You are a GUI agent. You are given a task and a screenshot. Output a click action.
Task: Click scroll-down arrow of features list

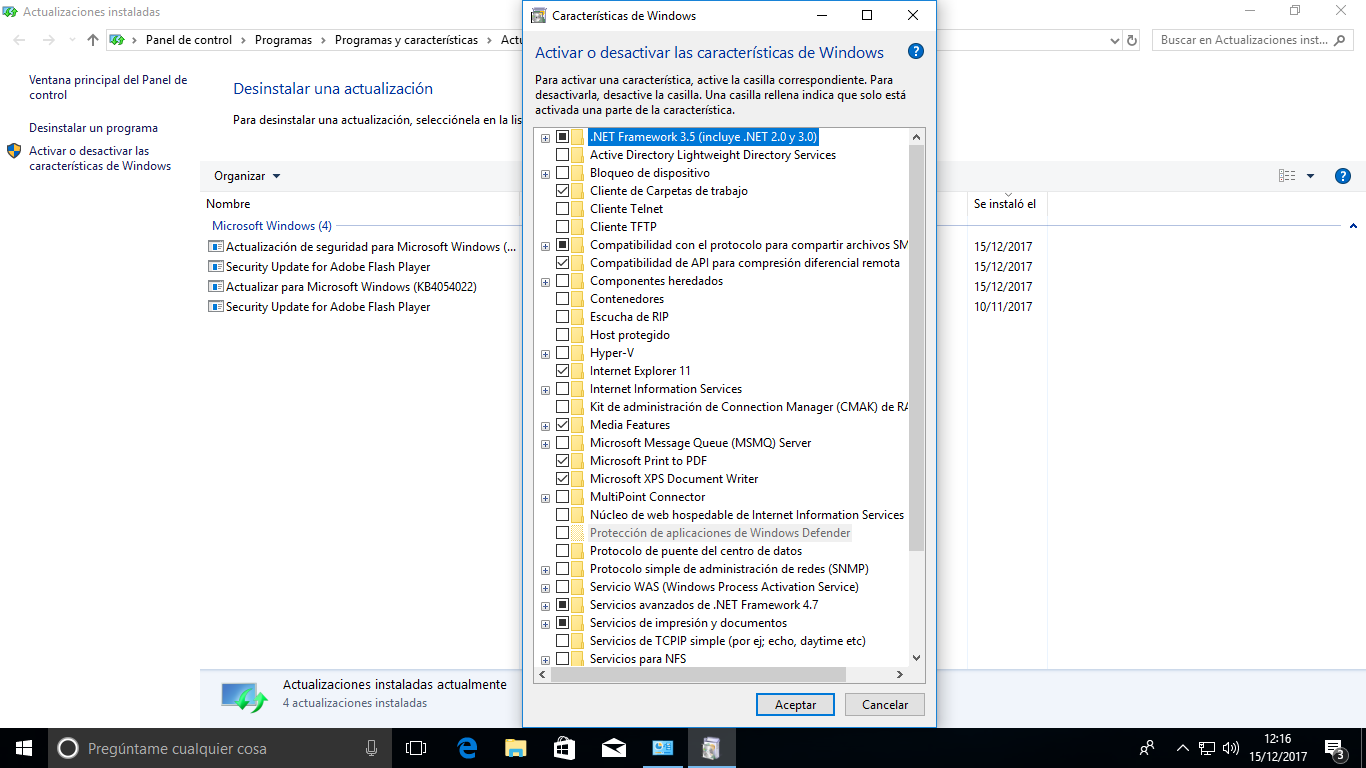pos(917,658)
